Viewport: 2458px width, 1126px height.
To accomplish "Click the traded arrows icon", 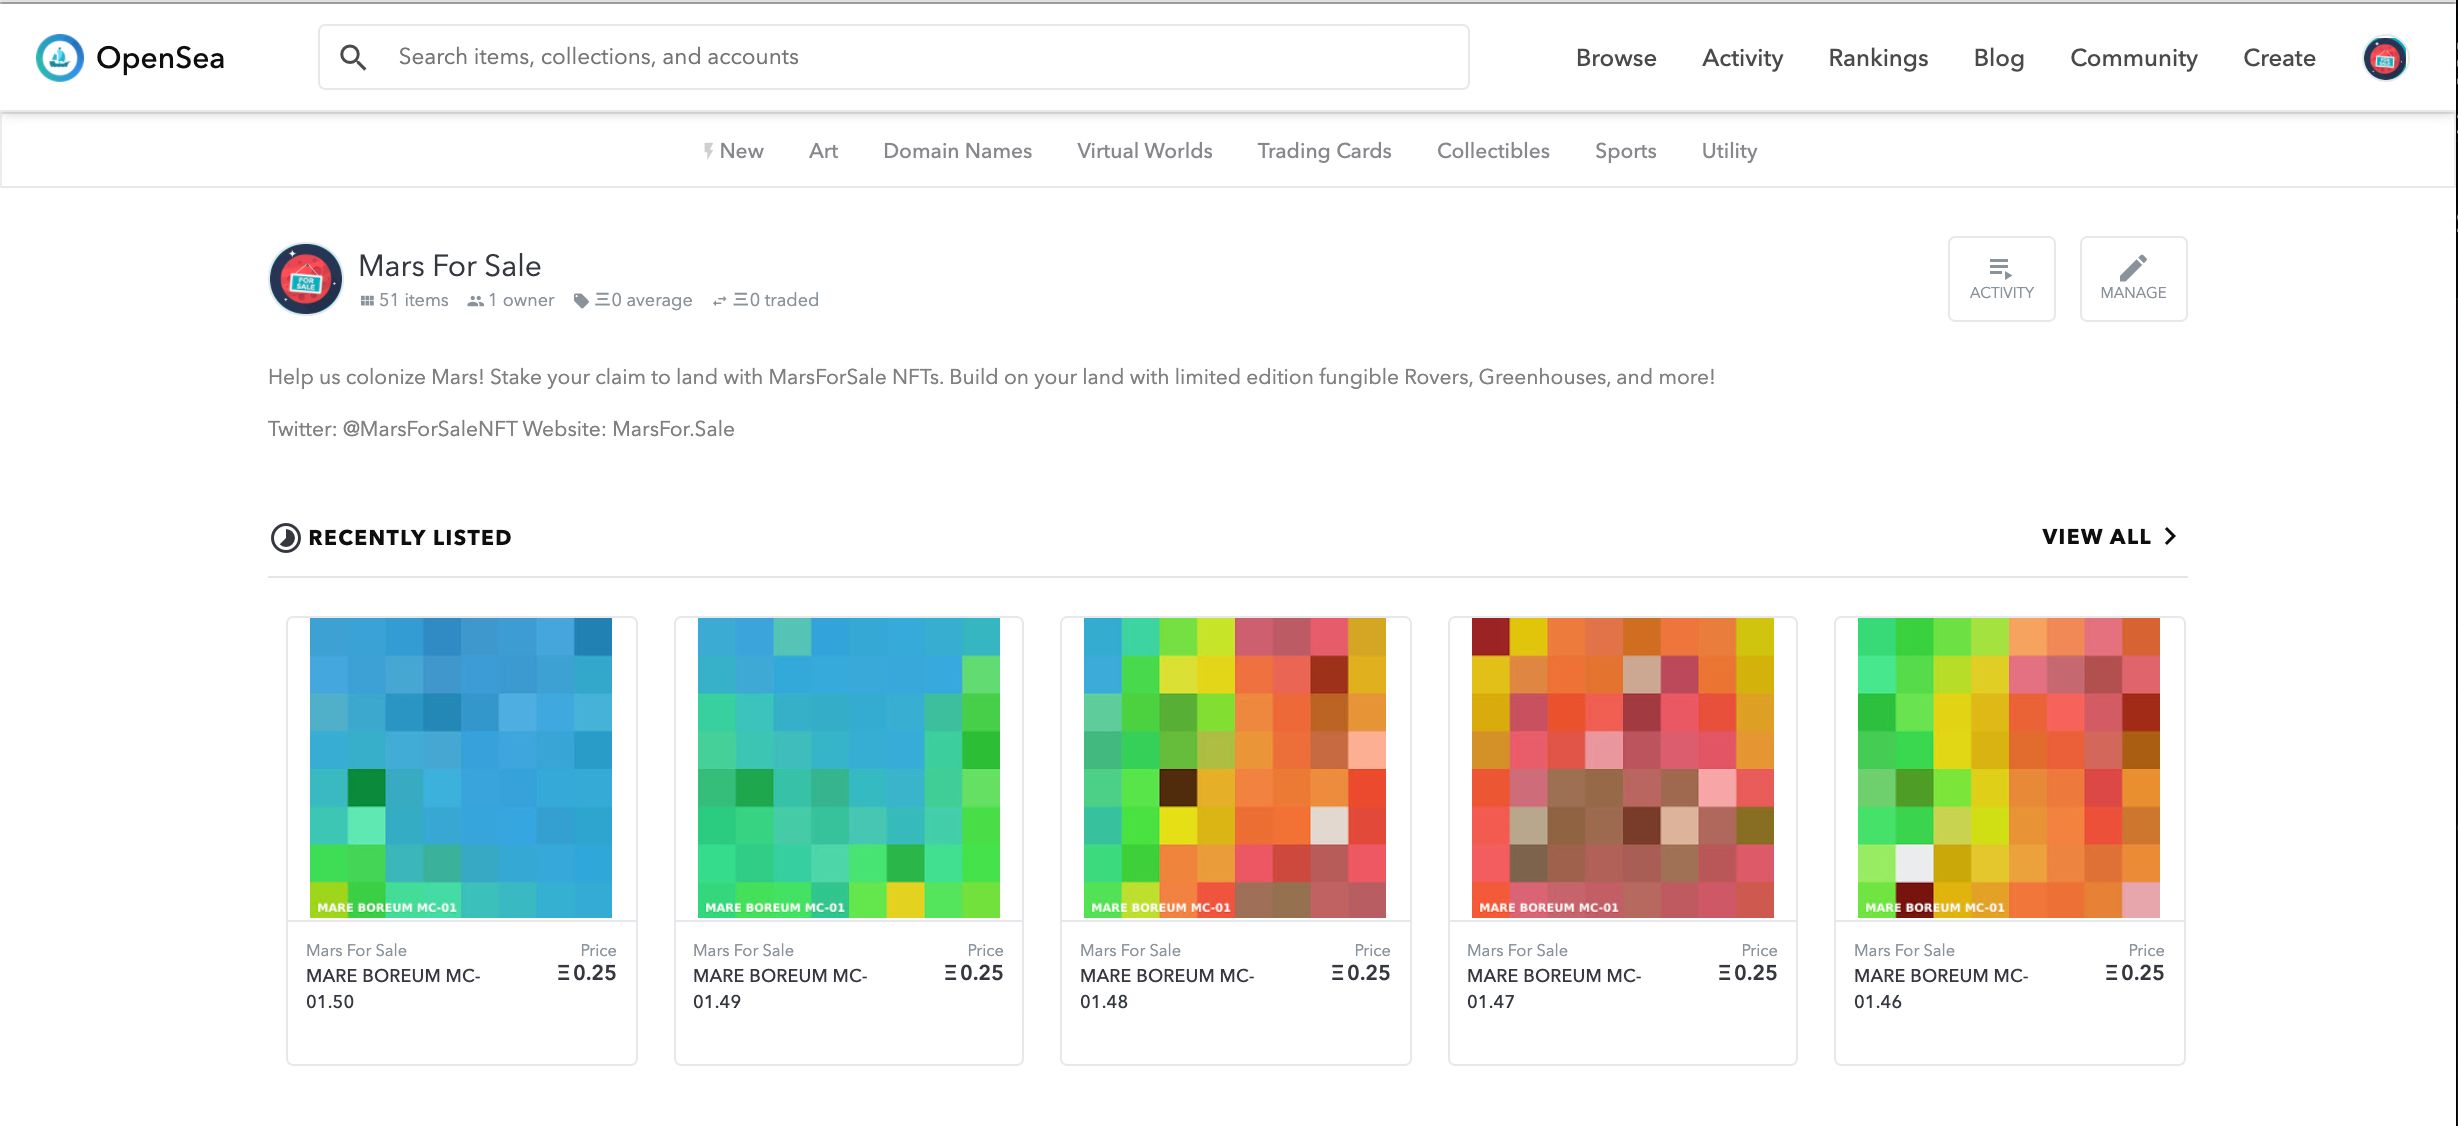I will click(x=719, y=300).
